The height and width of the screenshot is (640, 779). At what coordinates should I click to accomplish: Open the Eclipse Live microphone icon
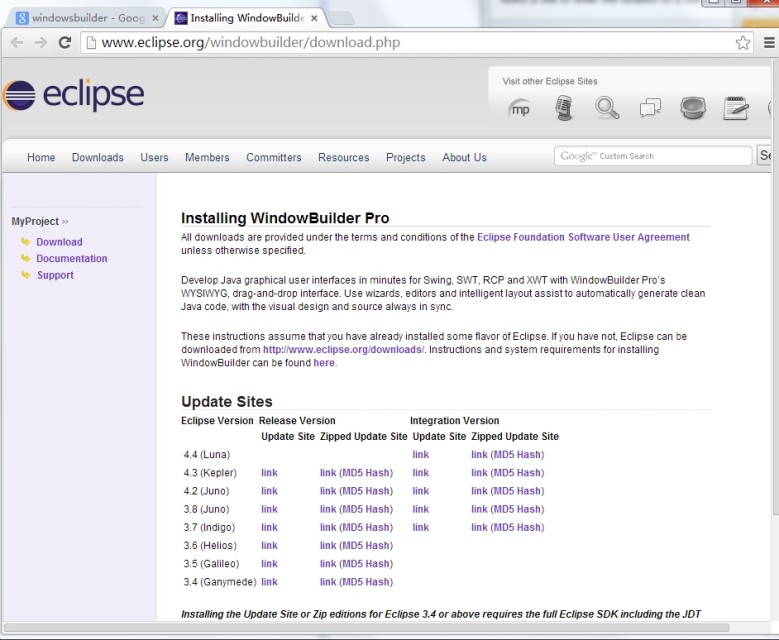[563, 108]
